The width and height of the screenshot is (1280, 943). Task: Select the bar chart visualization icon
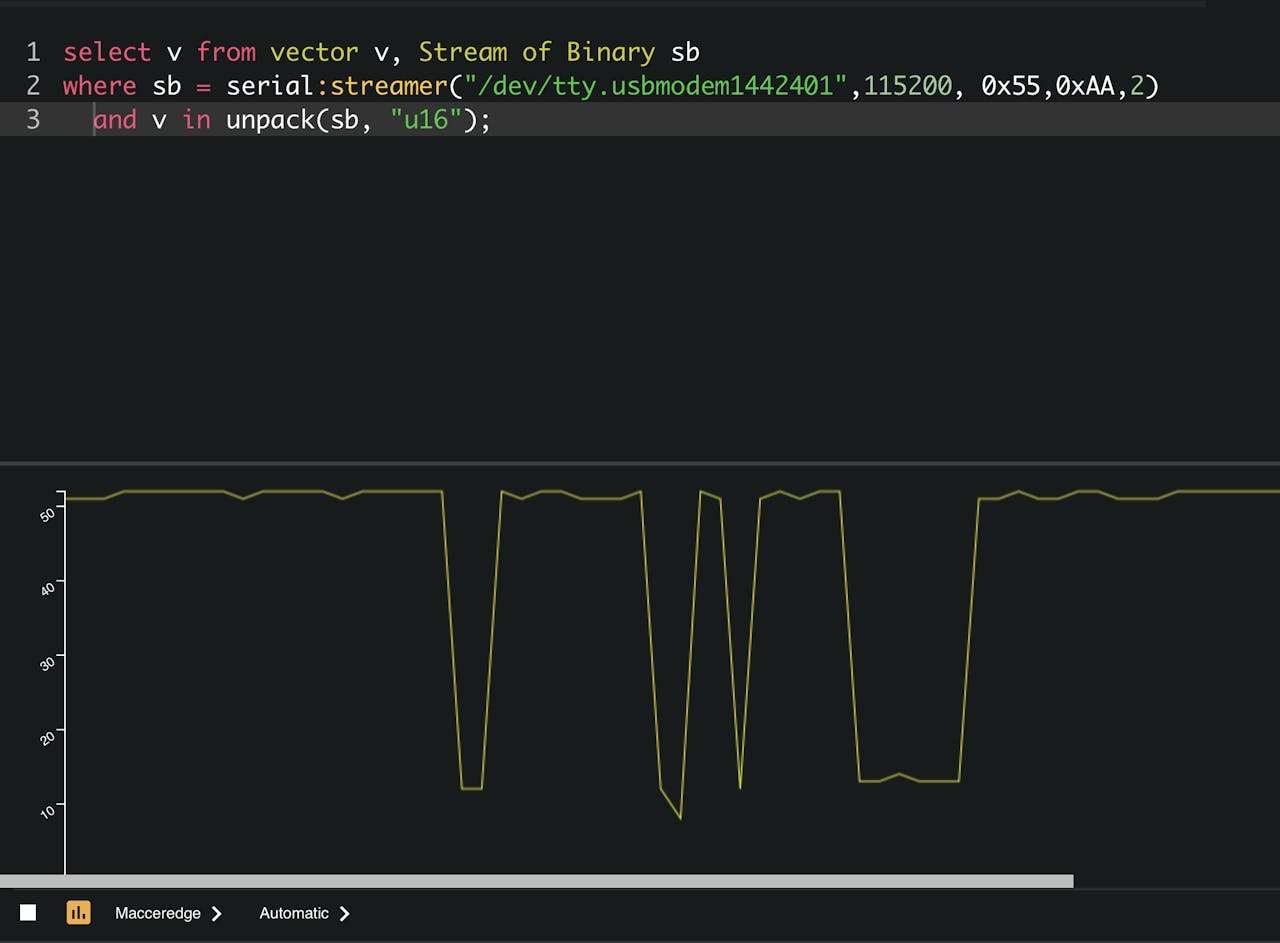click(78, 912)
